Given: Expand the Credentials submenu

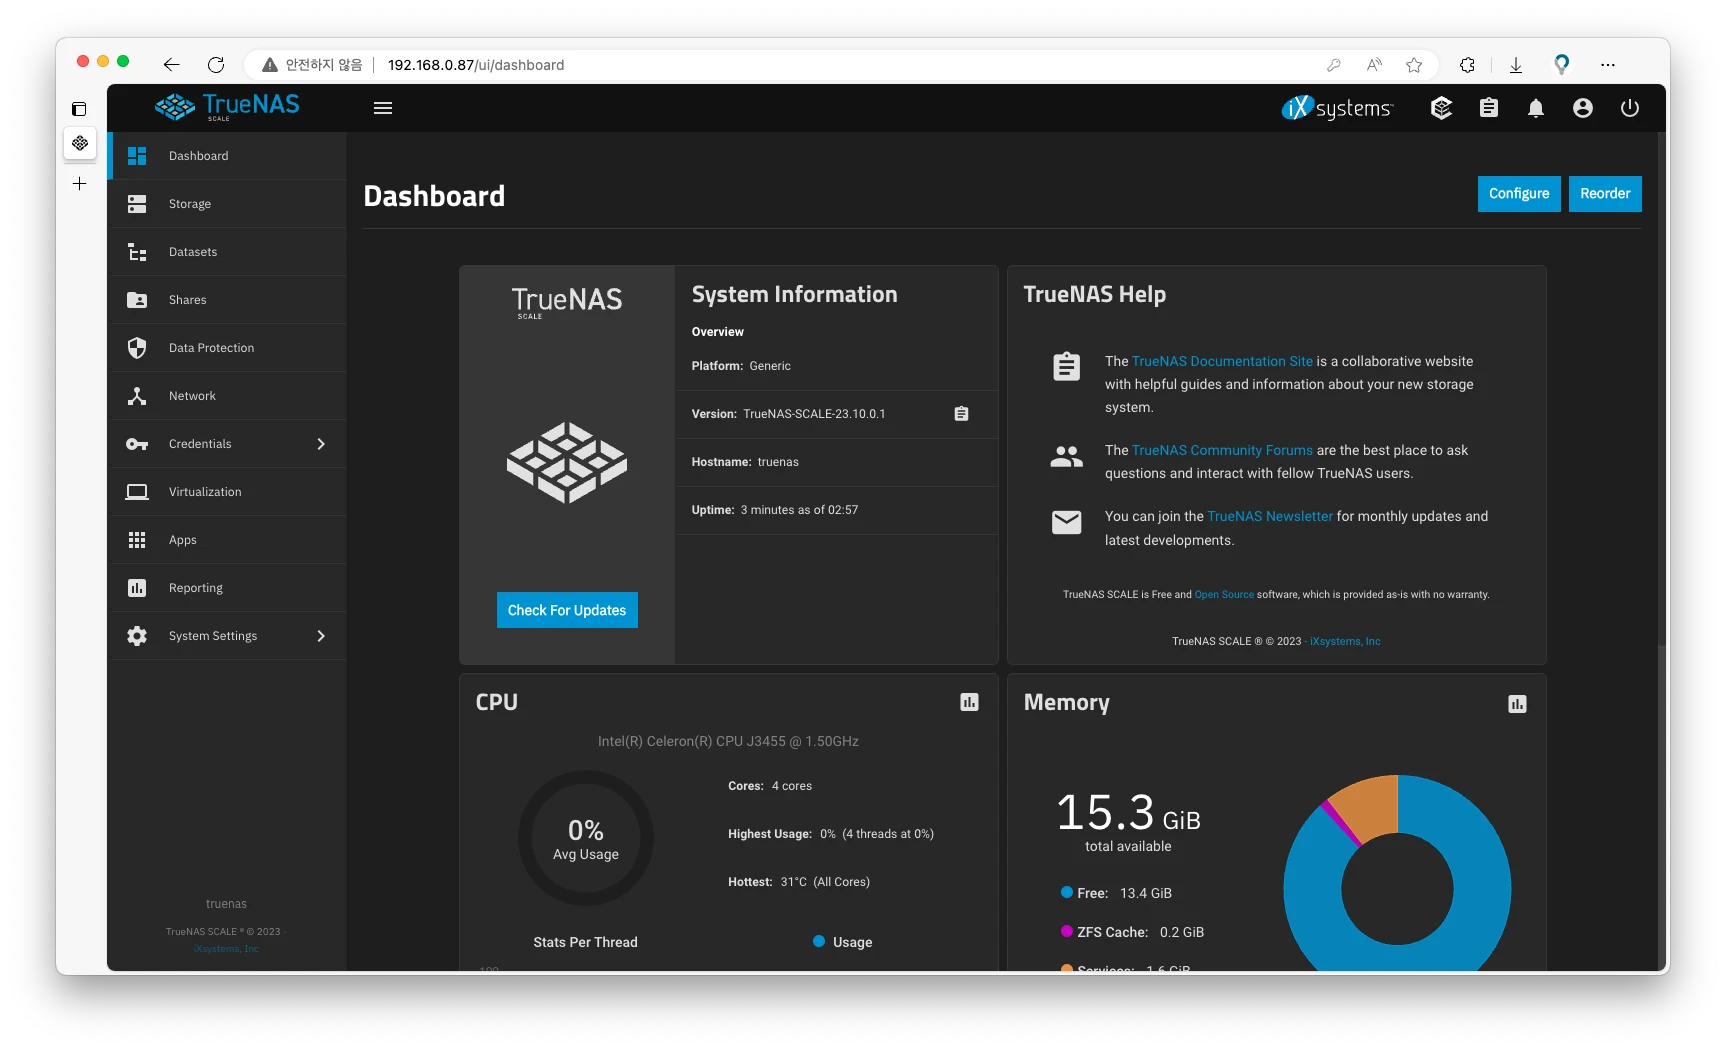Looking at the screenshot, I should pos(321,444).
